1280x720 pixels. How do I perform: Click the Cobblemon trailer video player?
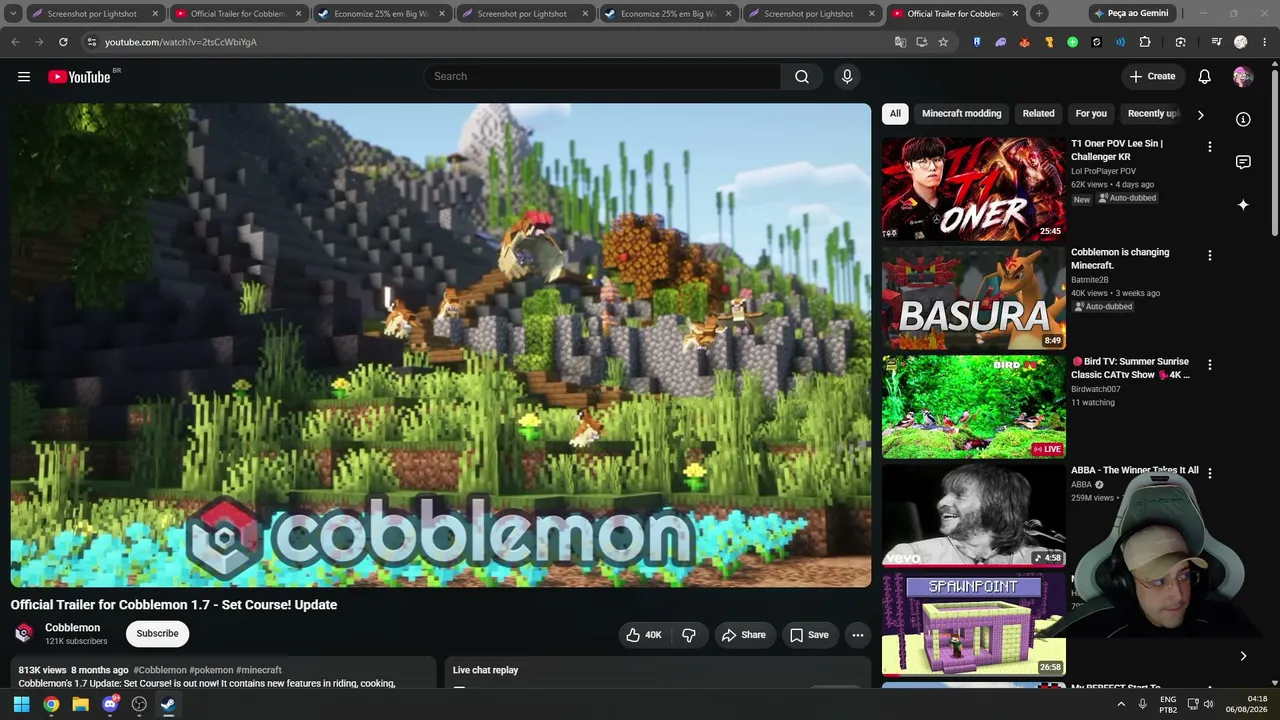click(x=441, y=345)
